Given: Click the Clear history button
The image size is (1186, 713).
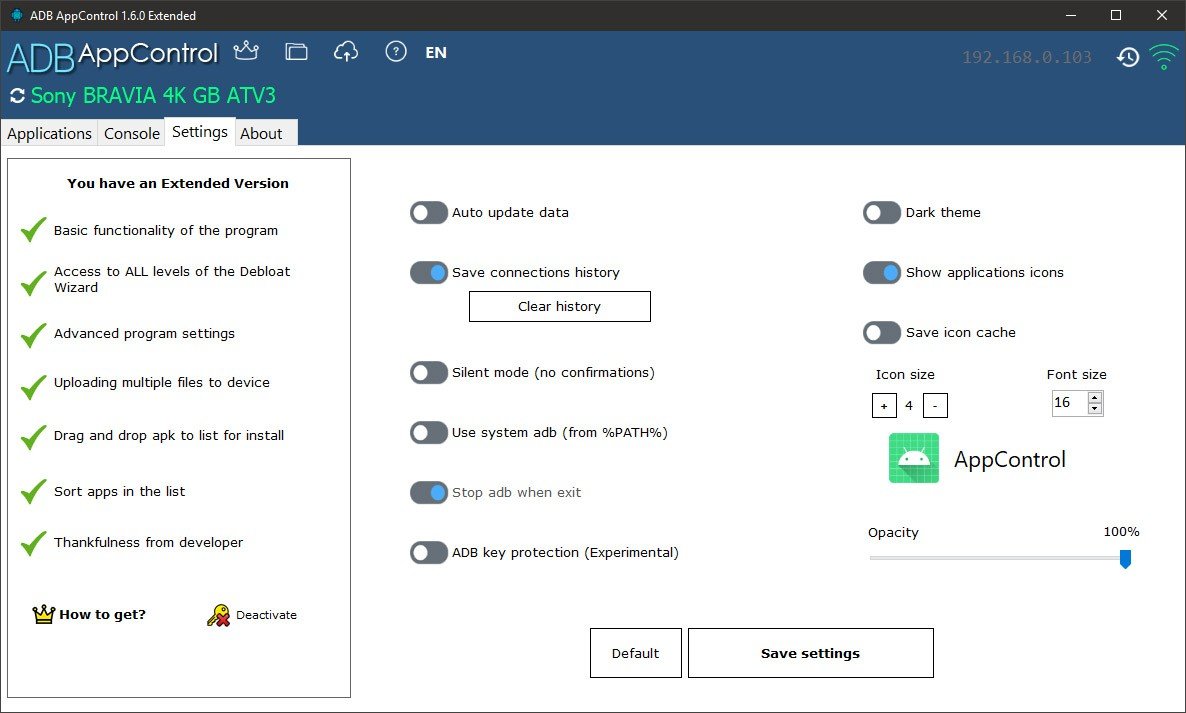Looking at the screenshot, I should [560, 306].
